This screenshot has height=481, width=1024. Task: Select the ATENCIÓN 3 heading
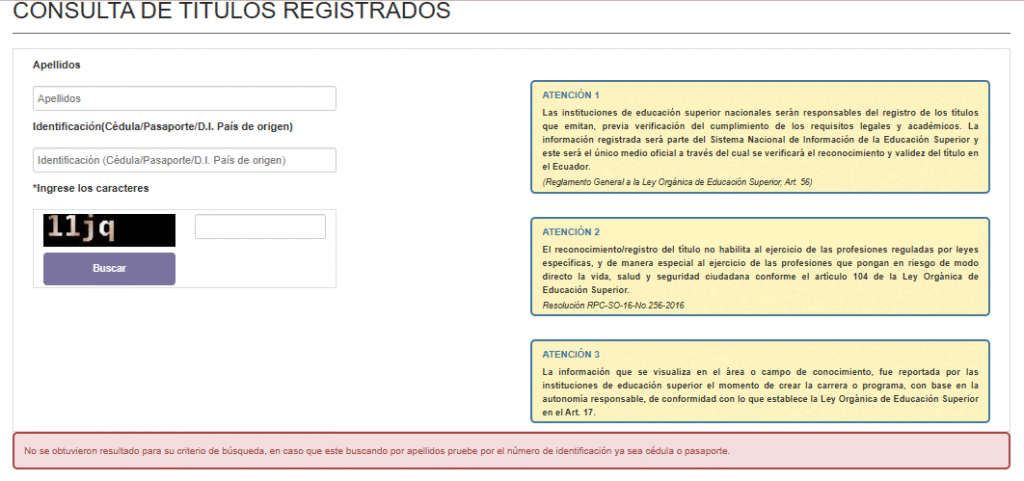pos(570,354)
